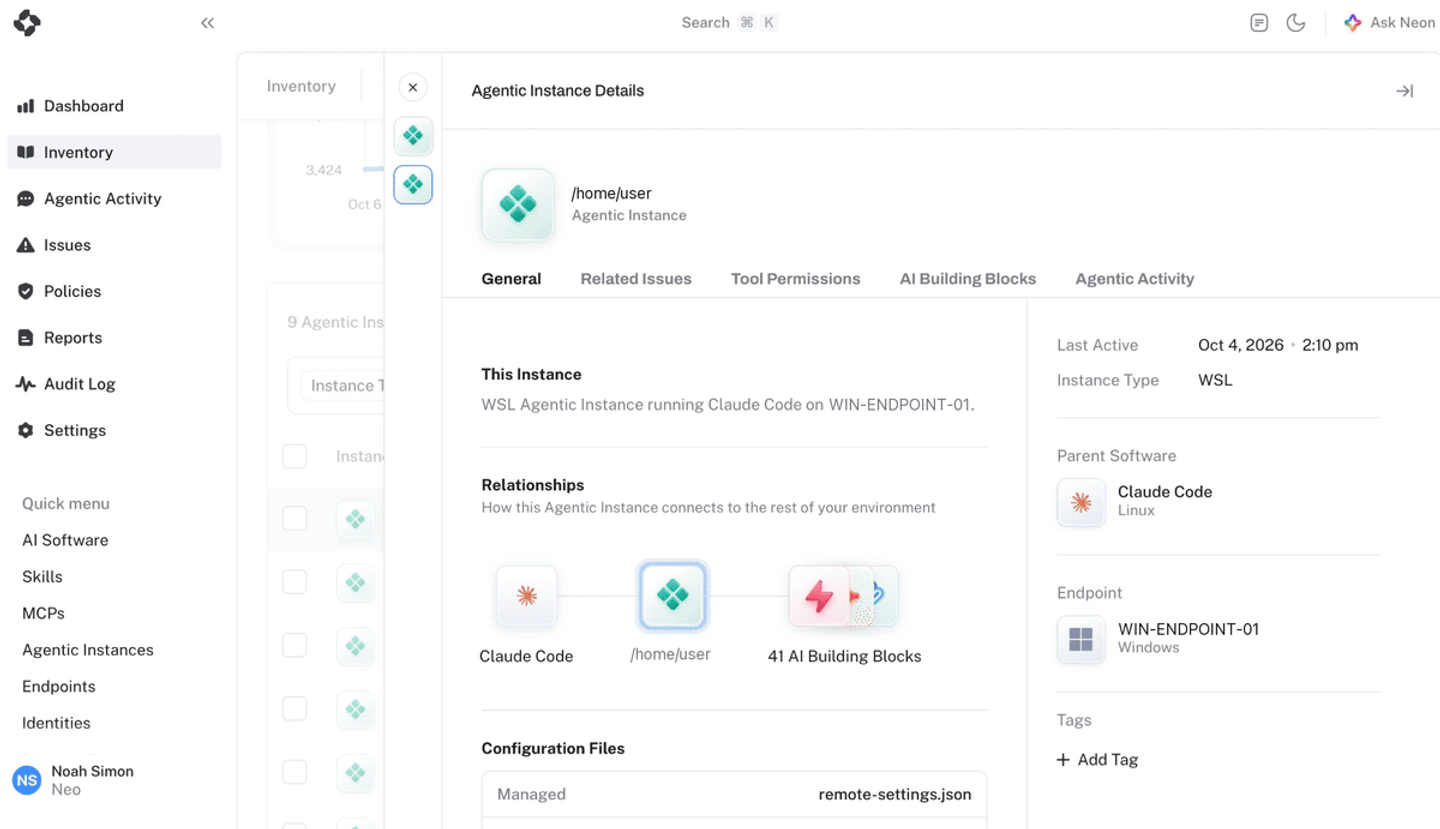Viewport: 1440px width, 829px height.
Task: Open Policies in the sidebar
Action: click(x=115, y=291)
